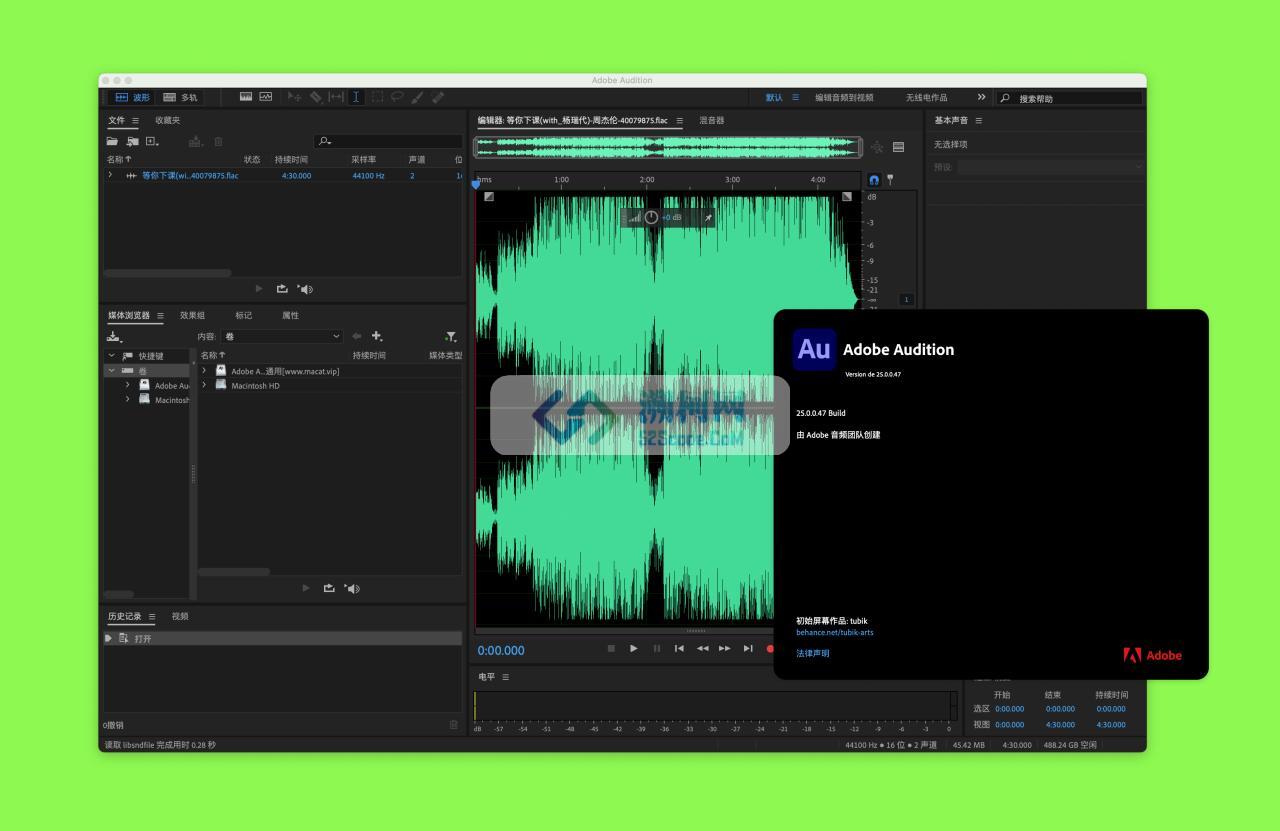This screenshot has height=831, width=1280.
Task: Switch to 属性 tab
Action: [290, 315]
